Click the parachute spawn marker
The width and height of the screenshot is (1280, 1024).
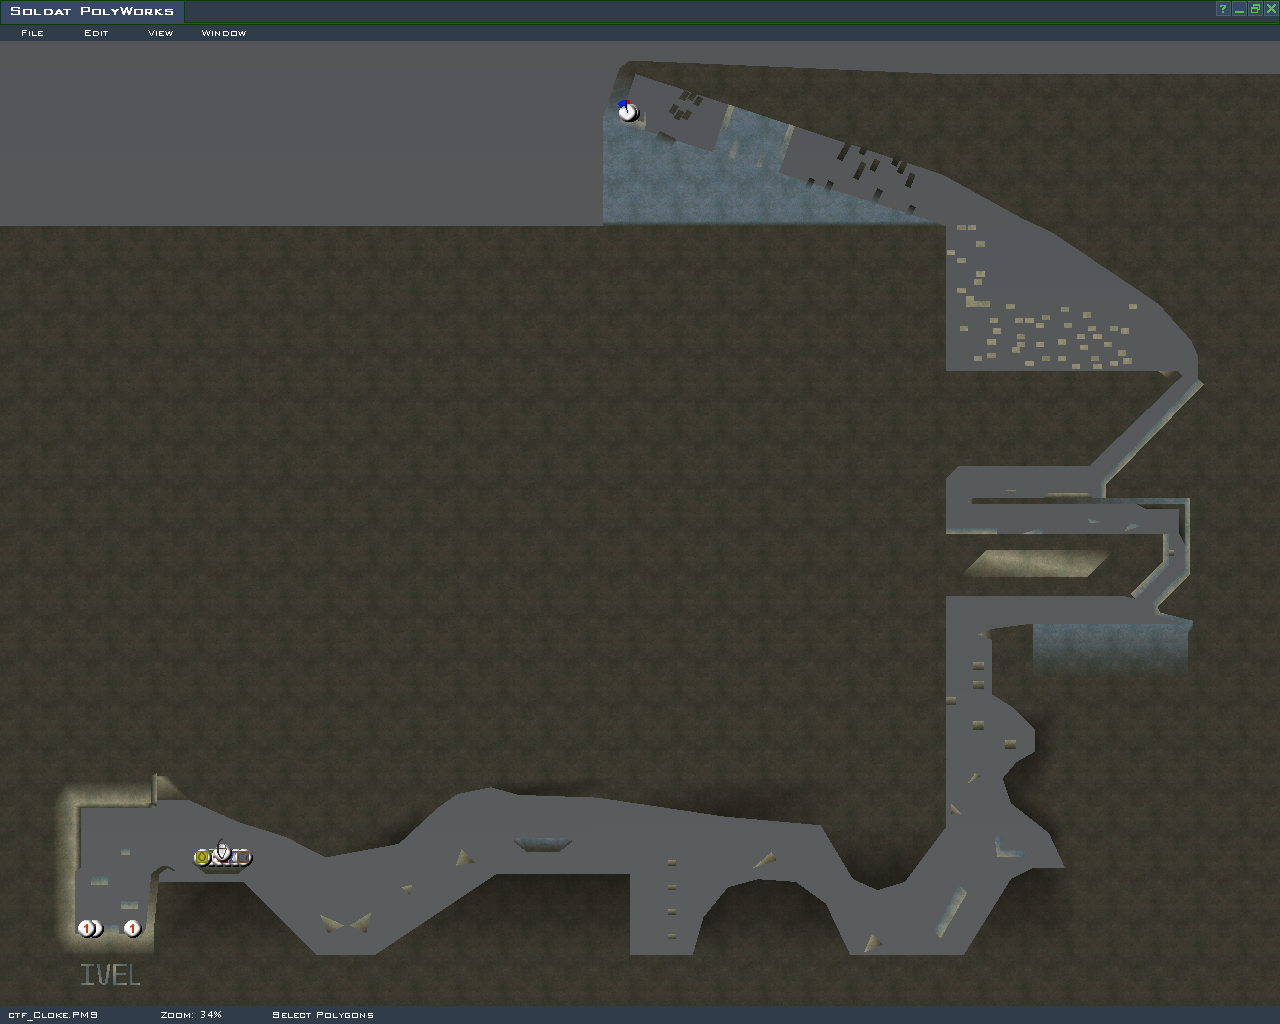tap(223, 852)
